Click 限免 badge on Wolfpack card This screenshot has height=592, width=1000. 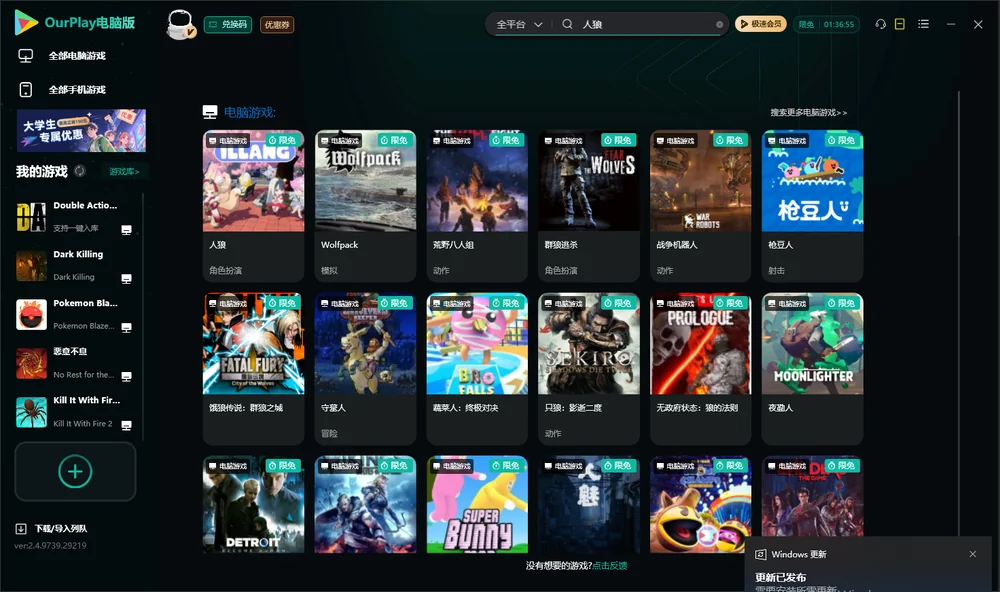tap(393, 140)
